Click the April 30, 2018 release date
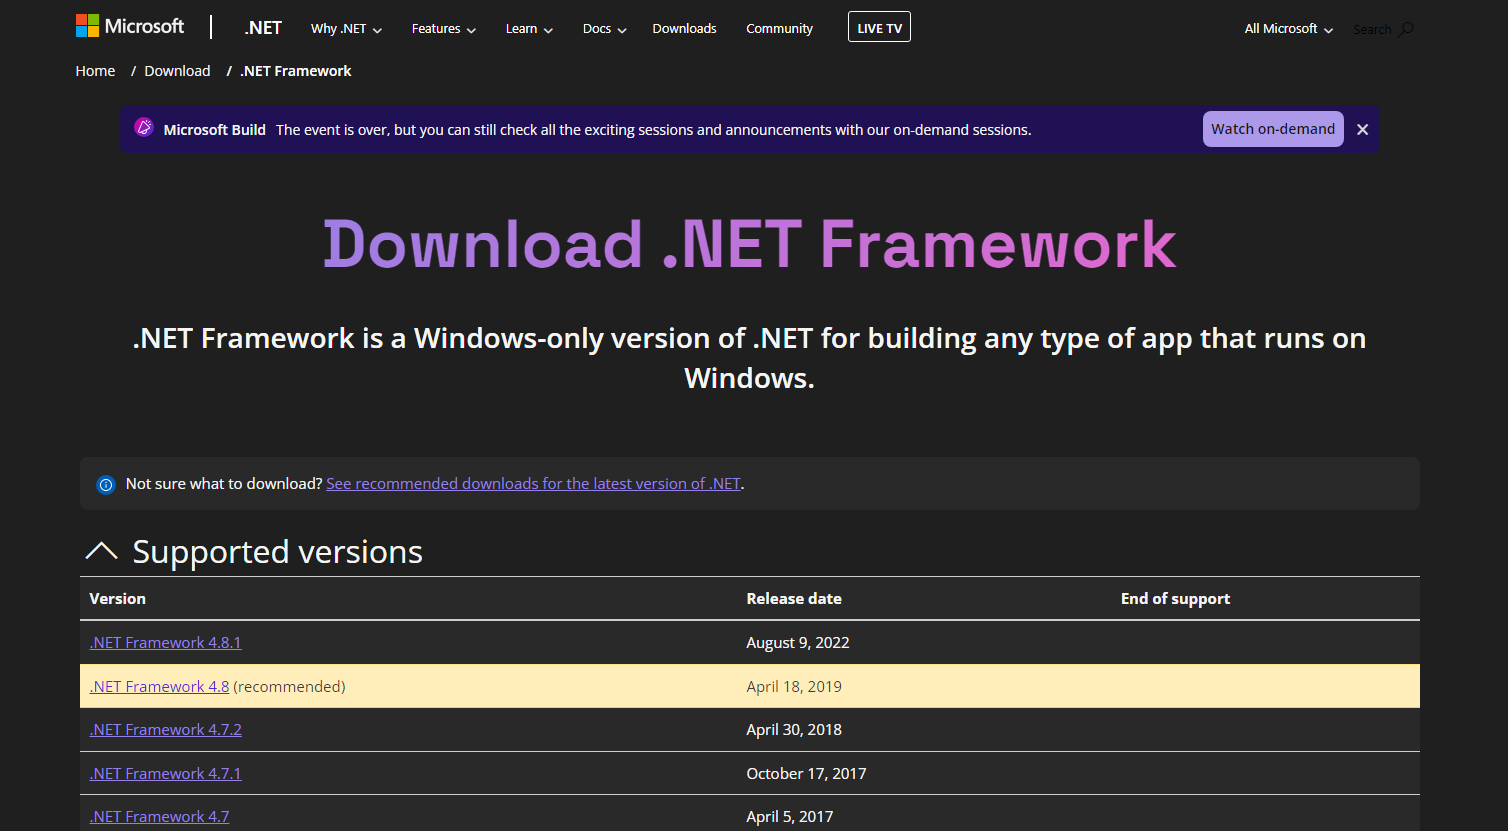The height and width of the screenshot is (831, 1508). point(794,730)
